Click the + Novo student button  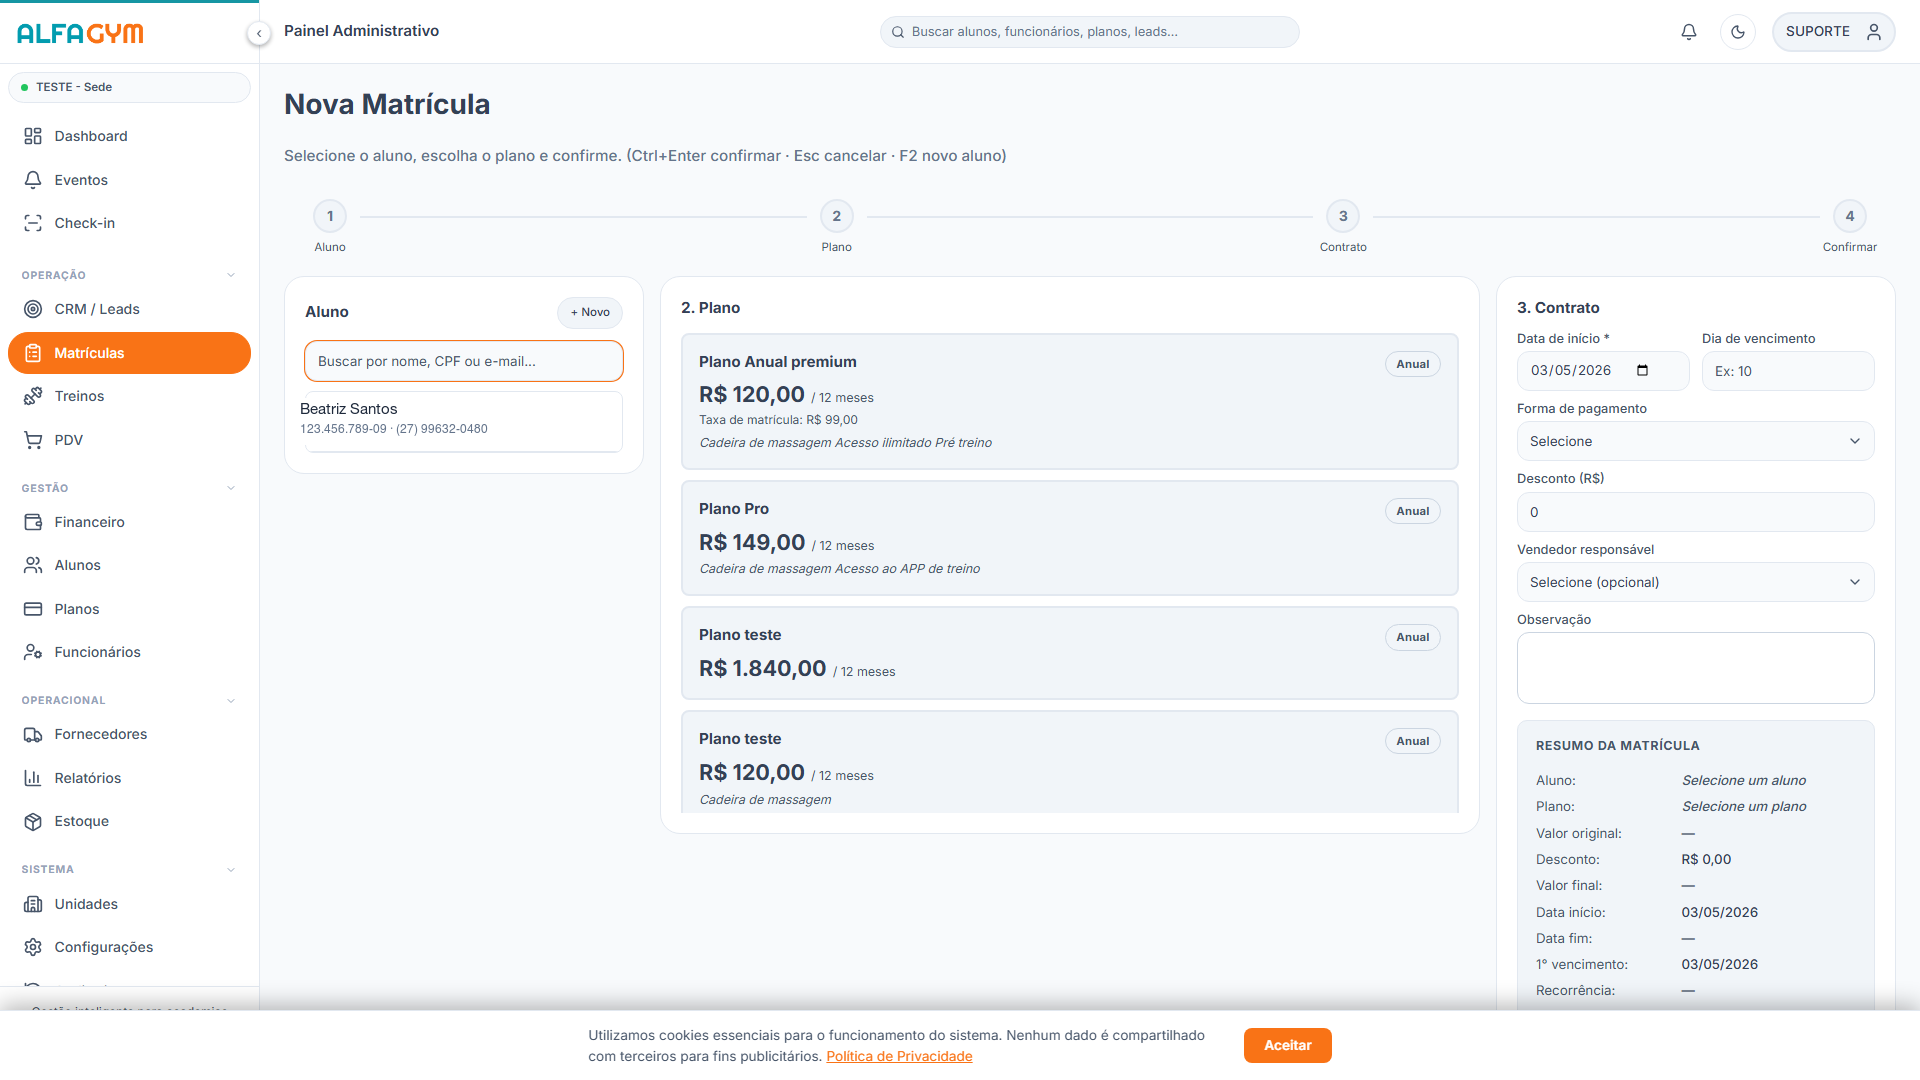coord(590,312)
